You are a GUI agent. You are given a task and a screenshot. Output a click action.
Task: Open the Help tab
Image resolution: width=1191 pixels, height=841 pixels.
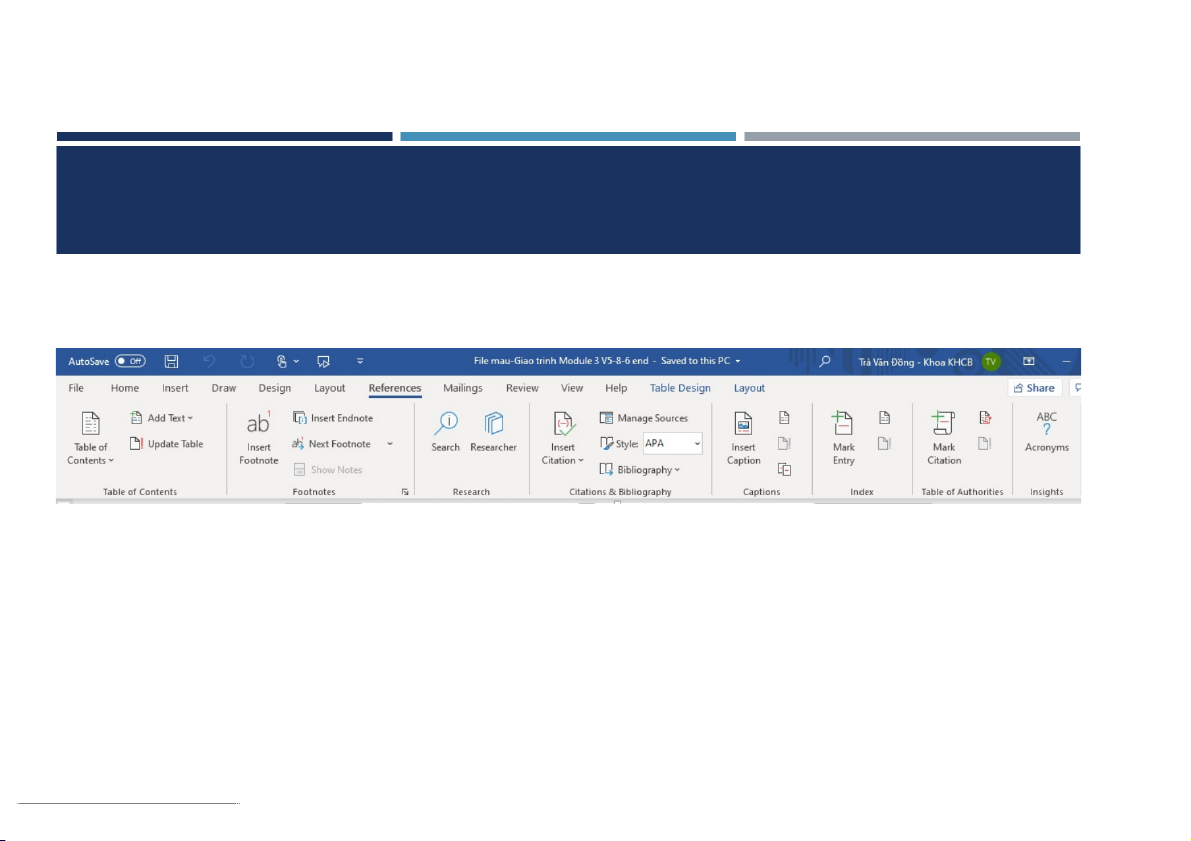pos(616,388)
